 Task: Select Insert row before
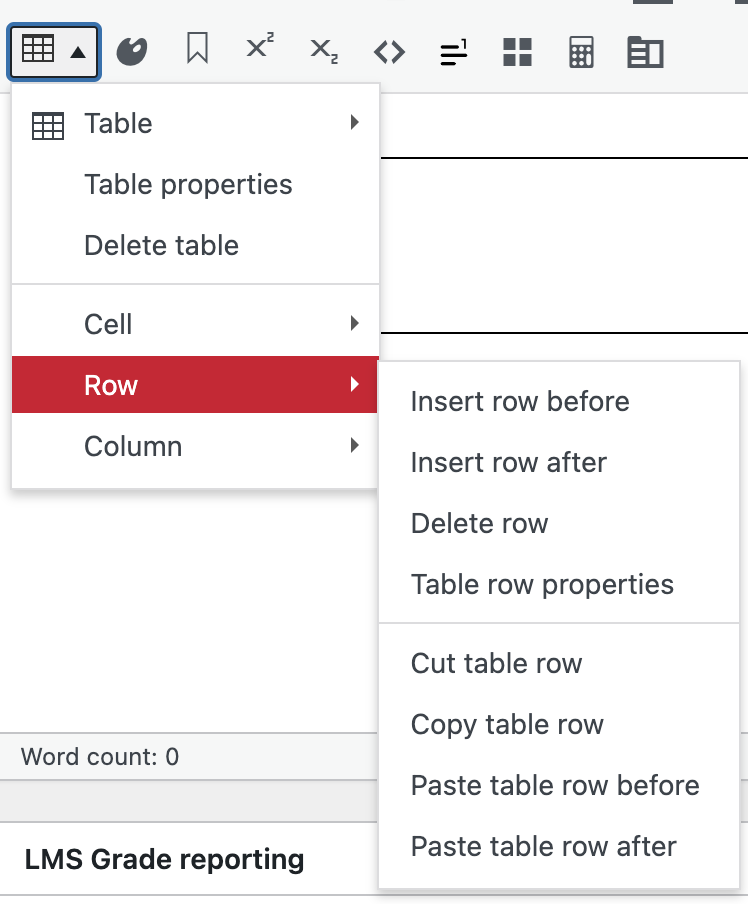tap(520, 402)
